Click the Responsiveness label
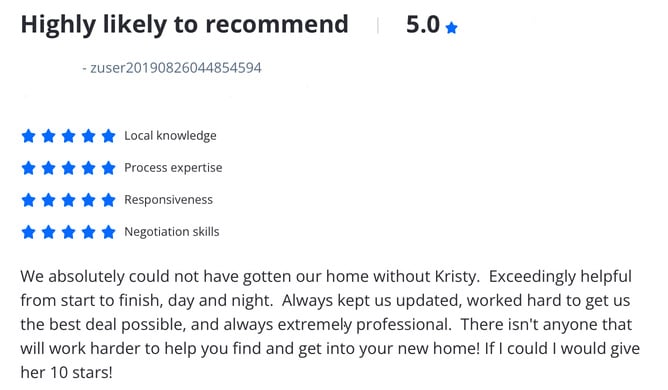Image resolution: width=668 pixels, height=390 pixels. click(x=168, y=200)
